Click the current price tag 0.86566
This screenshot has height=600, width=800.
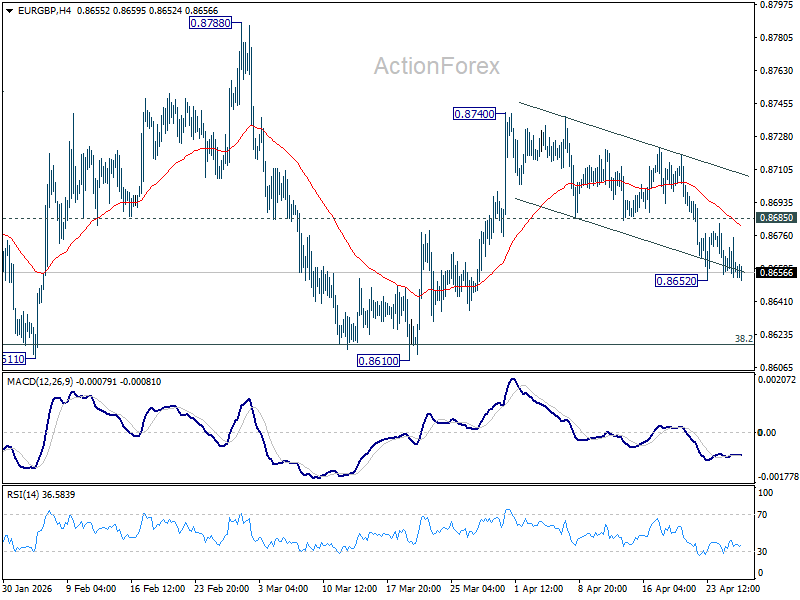[x=777, y=272]
